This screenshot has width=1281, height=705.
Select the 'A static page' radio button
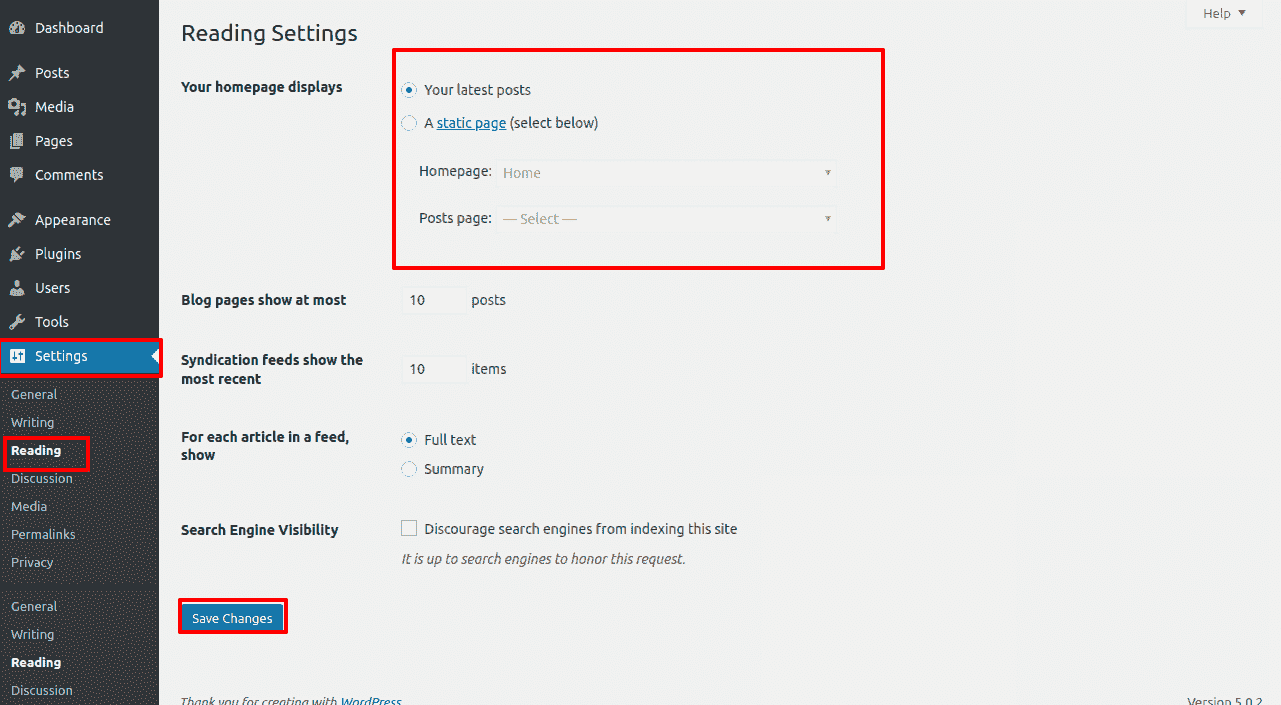tap(409, 123)
